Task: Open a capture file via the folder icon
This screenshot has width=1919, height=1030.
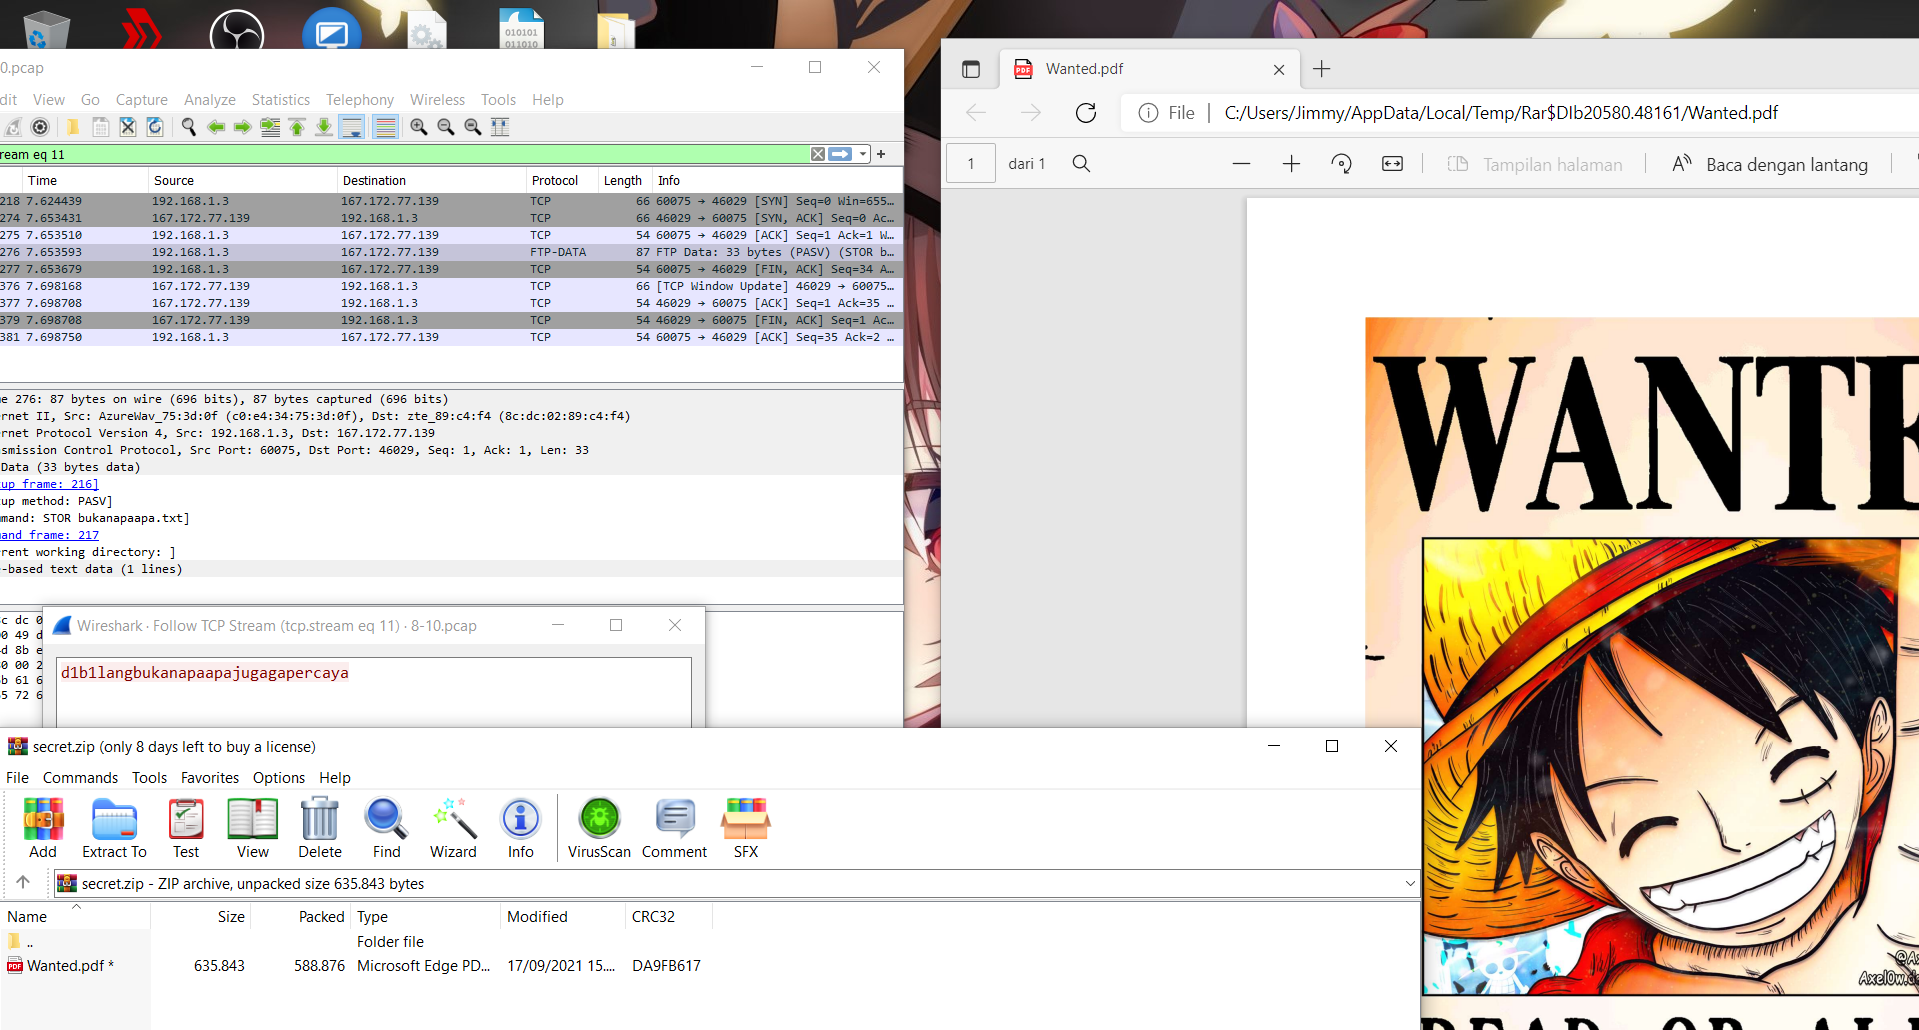Action: click(x=72, y=127)
